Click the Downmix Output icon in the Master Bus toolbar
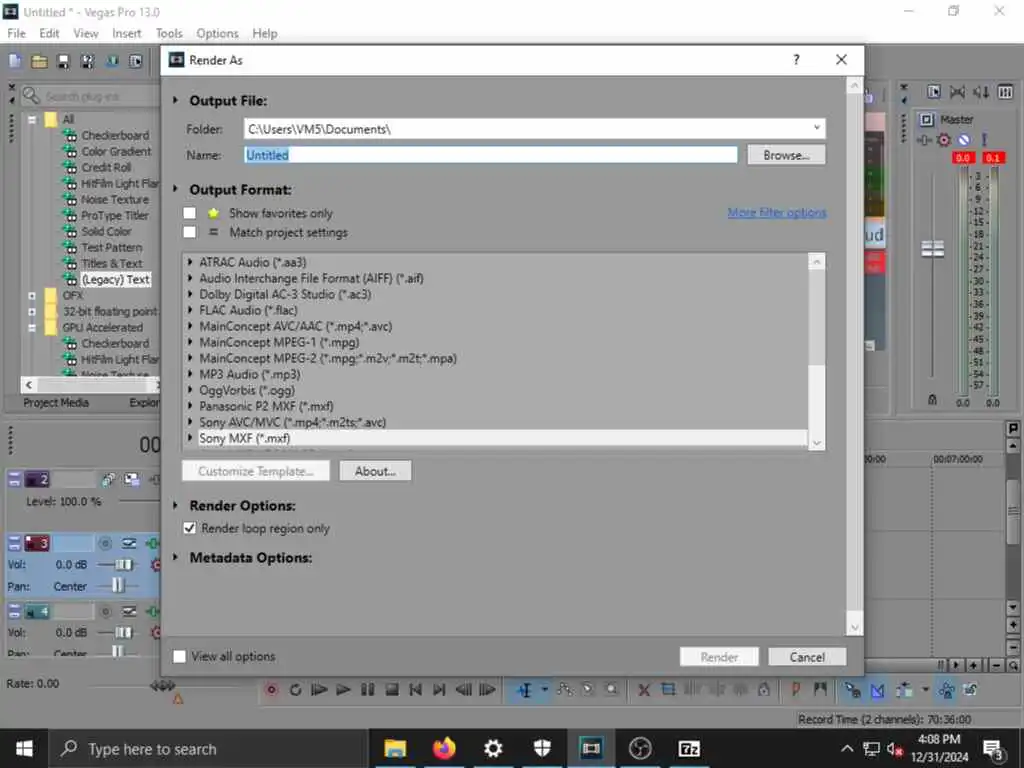 pos(957,92)
